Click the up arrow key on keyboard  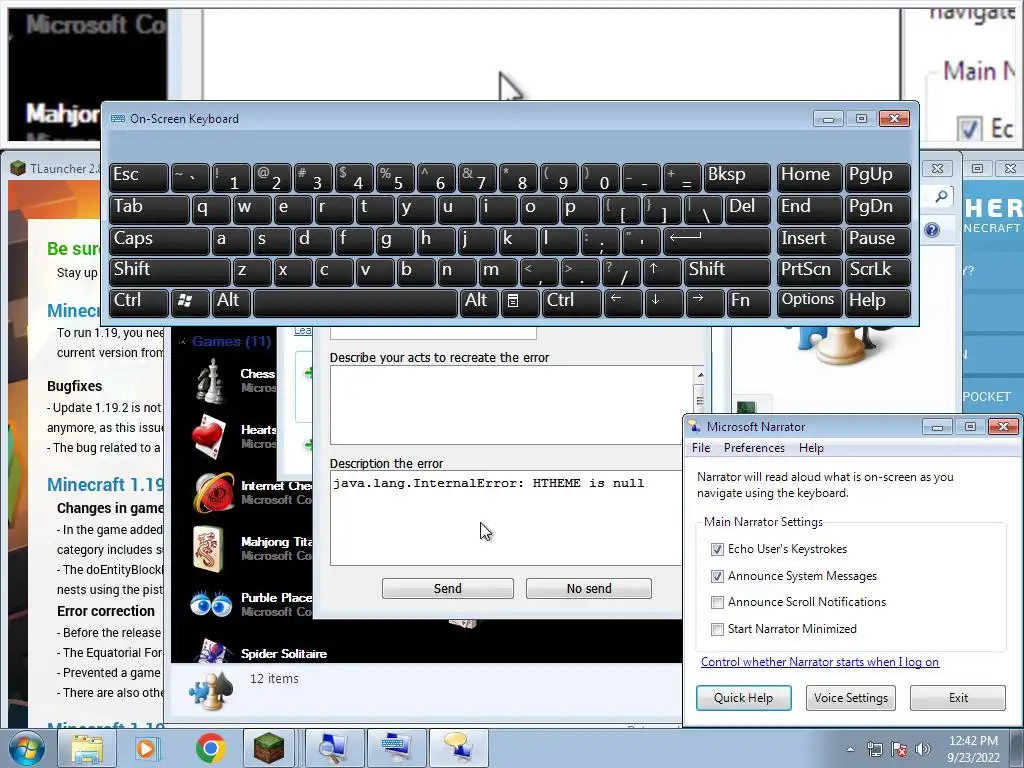[661, 271]
